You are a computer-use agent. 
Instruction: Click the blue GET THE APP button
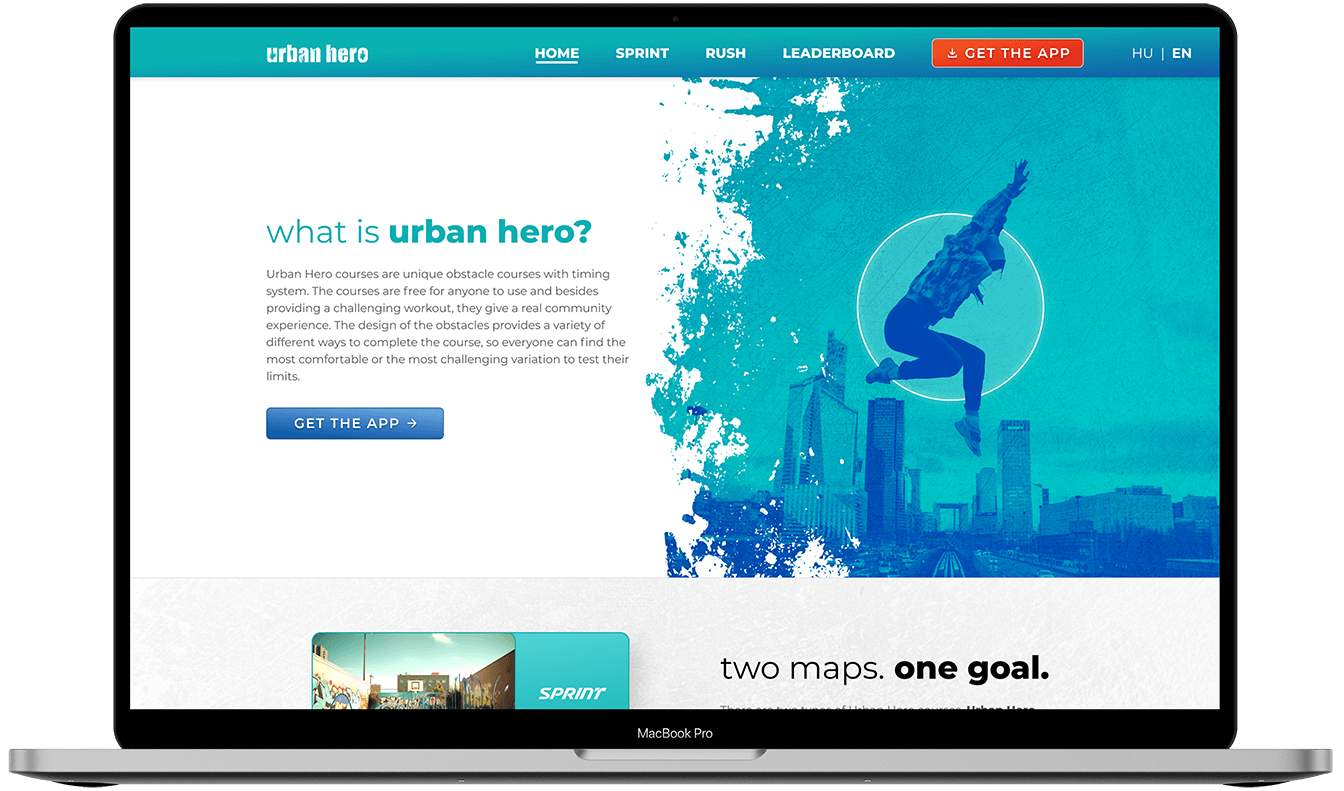click(355, 423)
